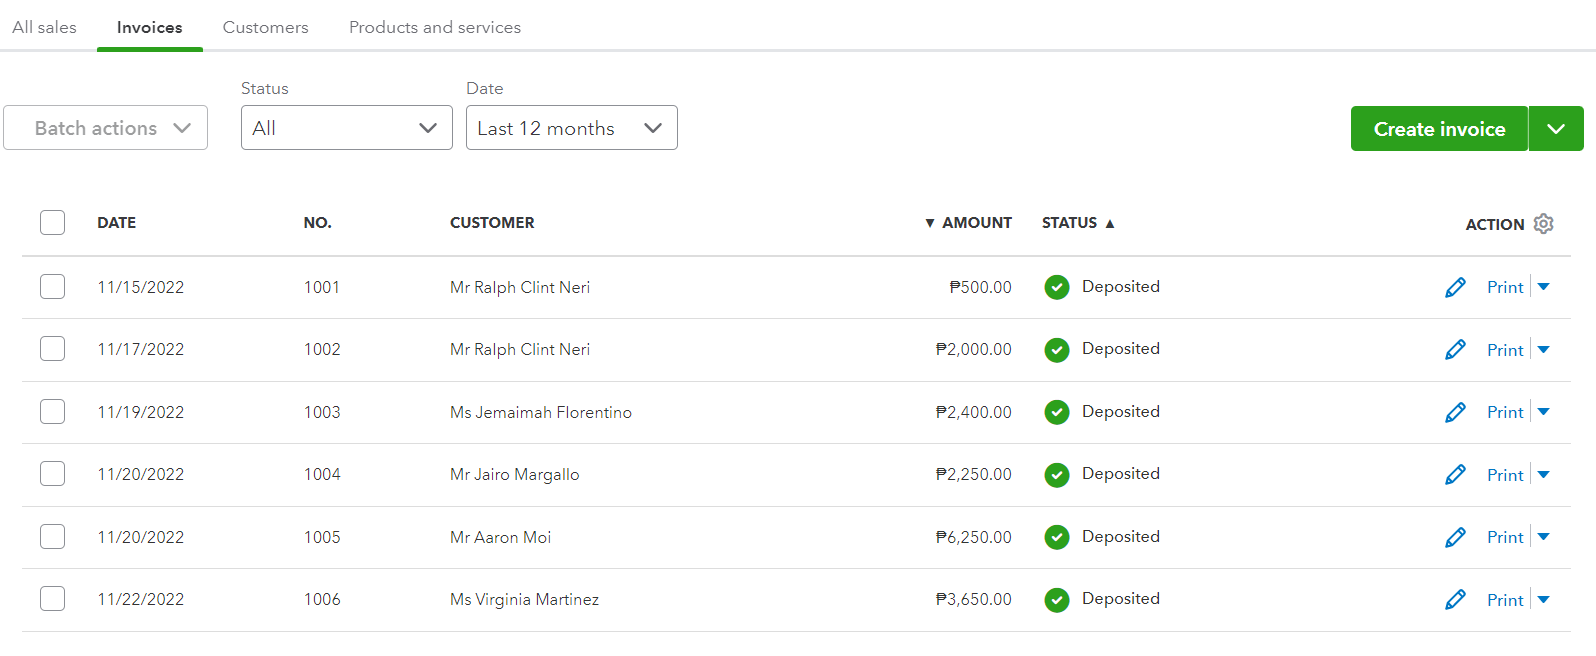
Task: Check the box for the Ms Virginia Martinez invoice
Action: point(53,599)
